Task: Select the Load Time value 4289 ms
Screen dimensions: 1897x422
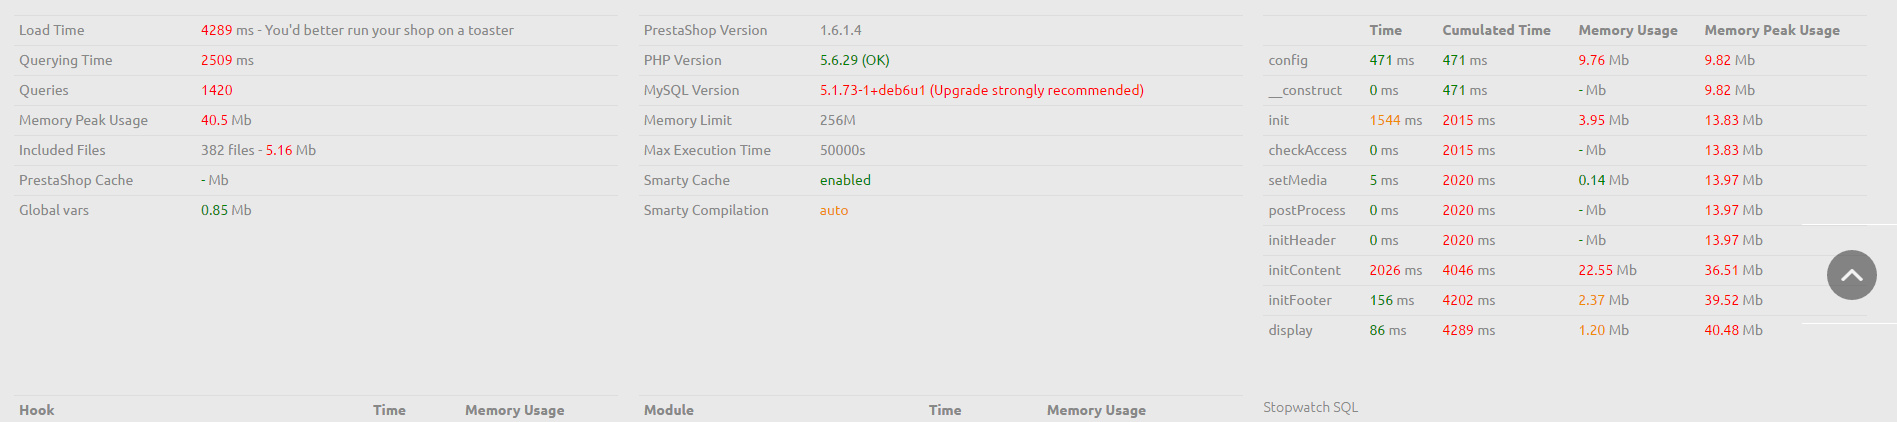Action: [x=227, y=30]
